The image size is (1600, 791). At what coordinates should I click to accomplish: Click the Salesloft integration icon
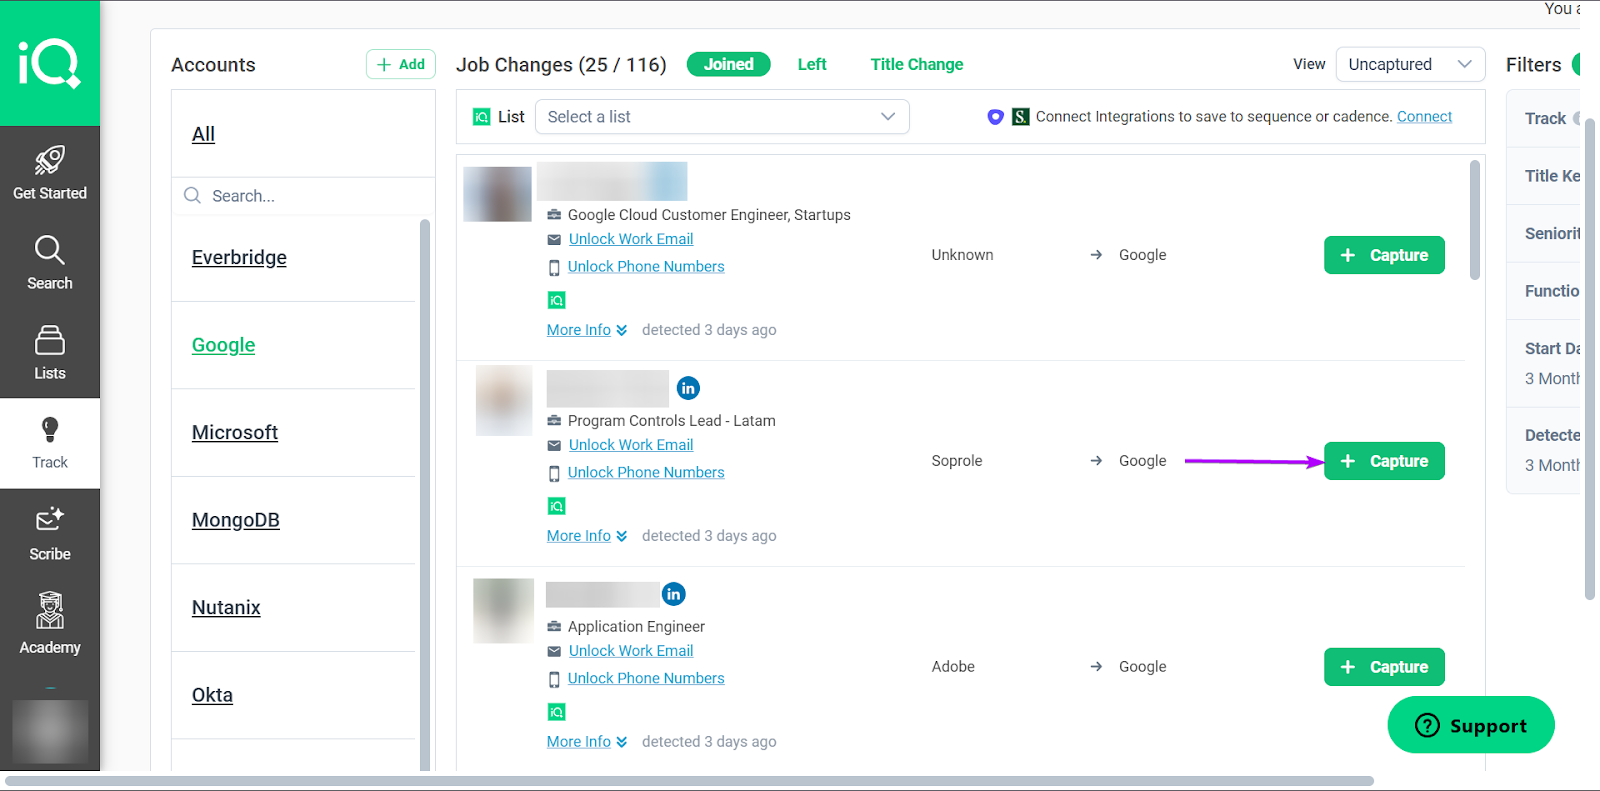[1020, 117]
